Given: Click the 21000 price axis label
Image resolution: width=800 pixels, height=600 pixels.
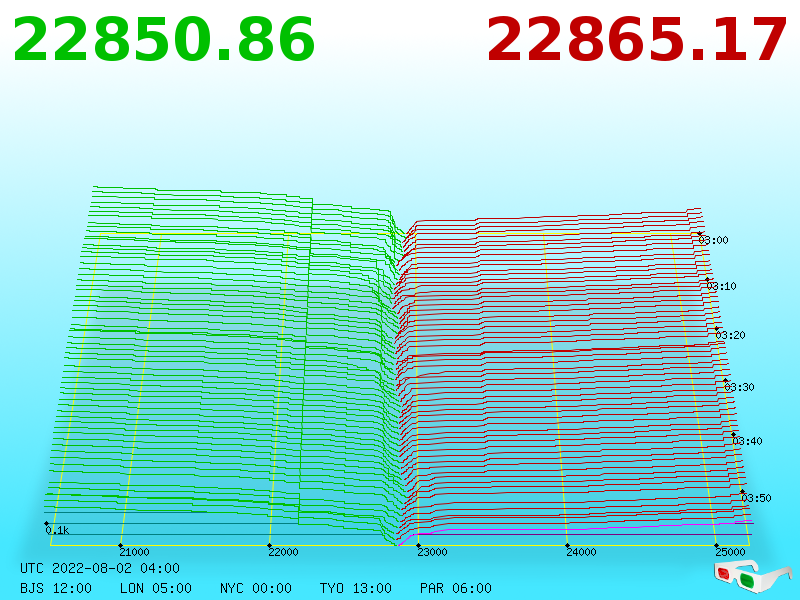Looking at the screenshot, I should point(135,552).
